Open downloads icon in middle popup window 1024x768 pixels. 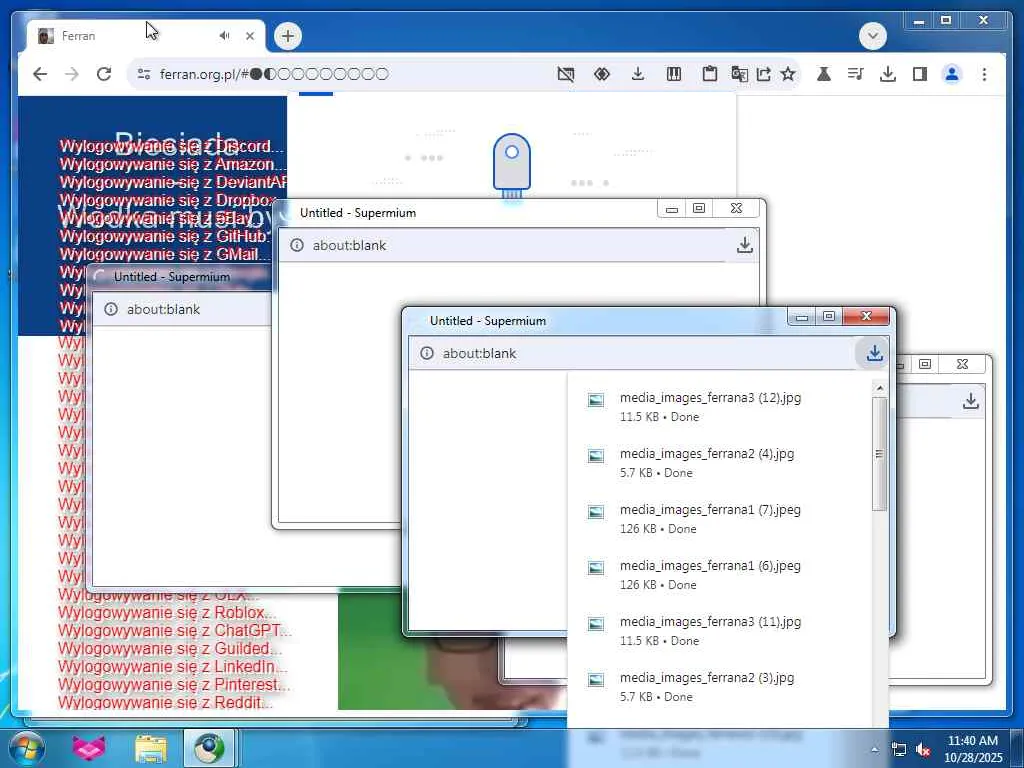pyautogui.click(x=744, y=246)
